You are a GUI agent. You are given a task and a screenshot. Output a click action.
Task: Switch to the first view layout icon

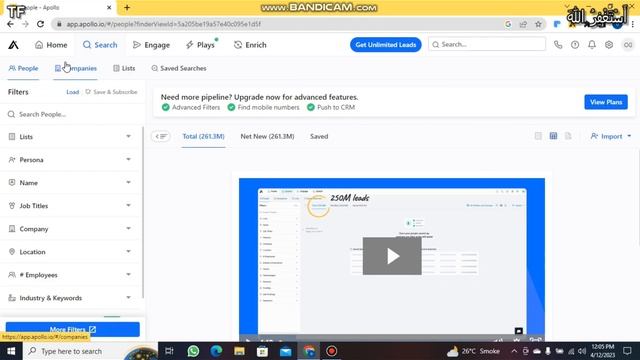point(538,136)
